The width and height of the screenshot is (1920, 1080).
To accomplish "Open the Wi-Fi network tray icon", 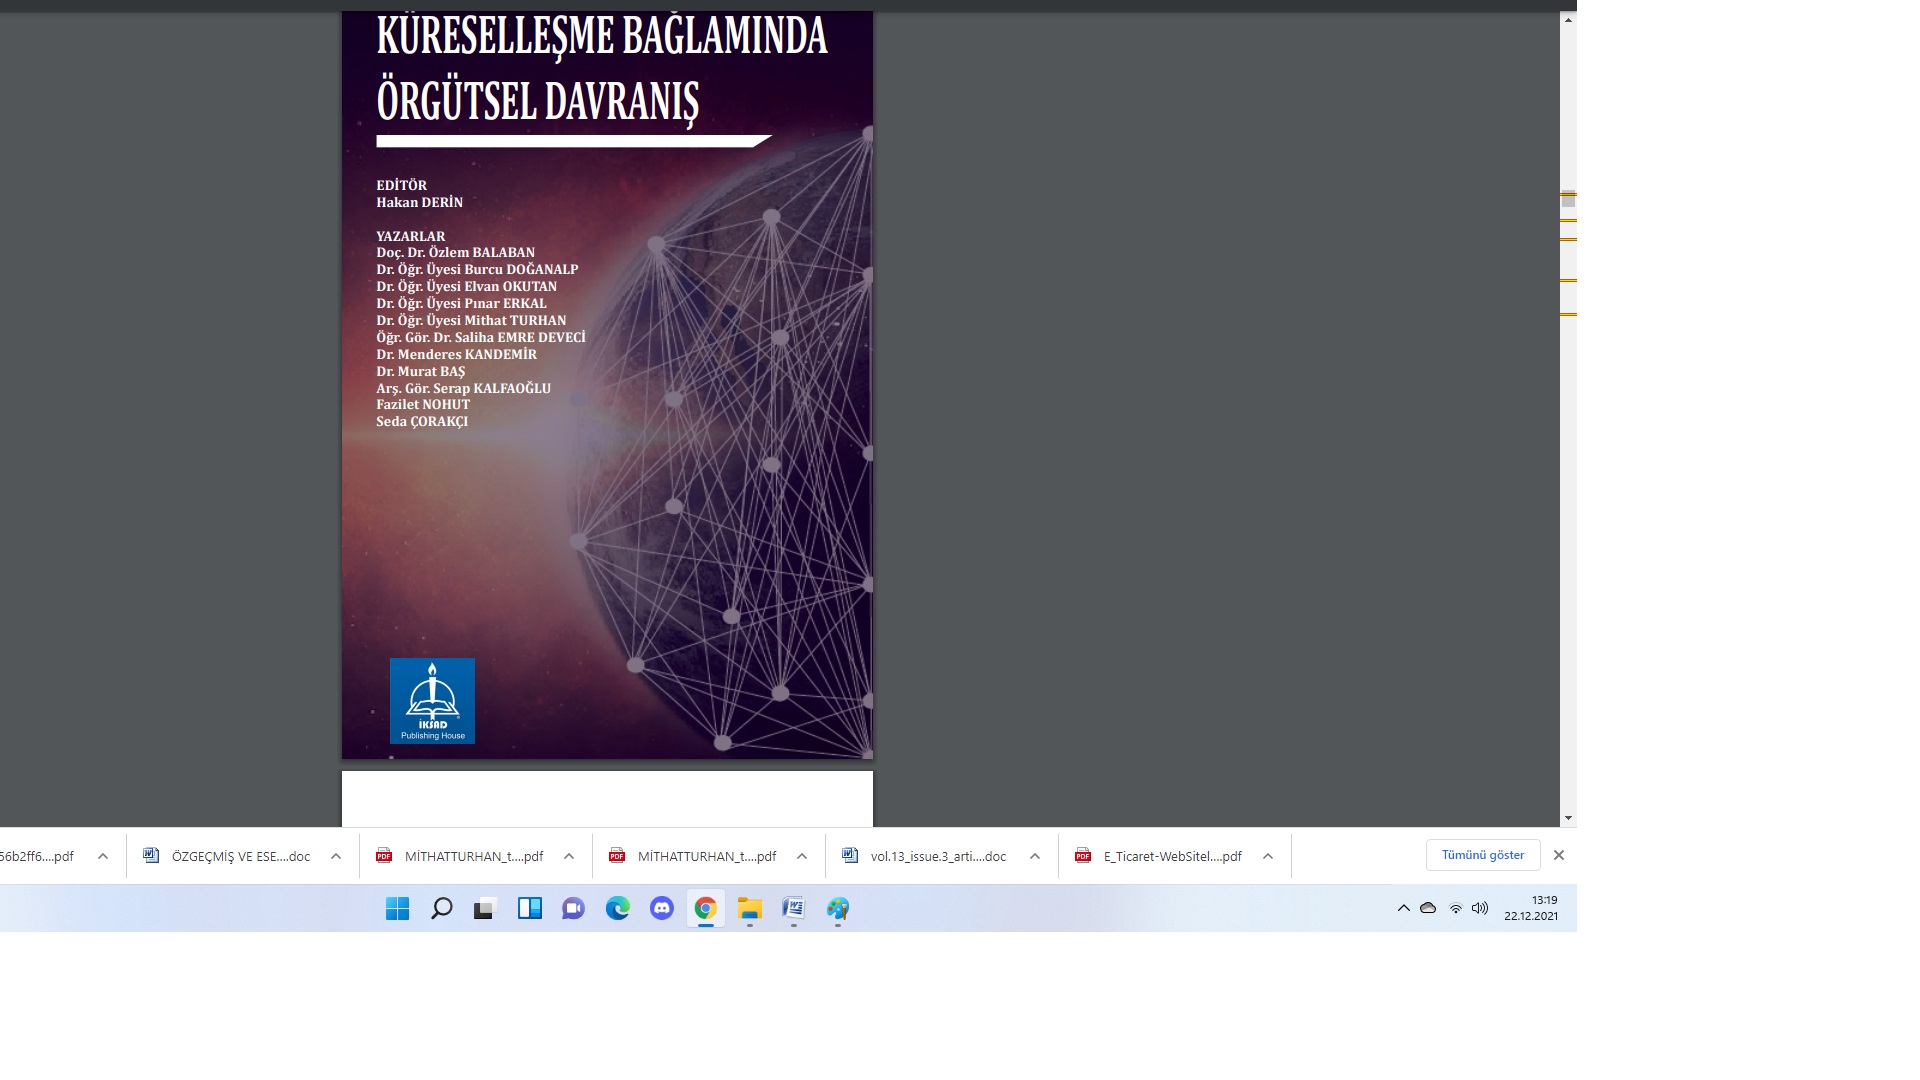I will (x=1455, y=908).
